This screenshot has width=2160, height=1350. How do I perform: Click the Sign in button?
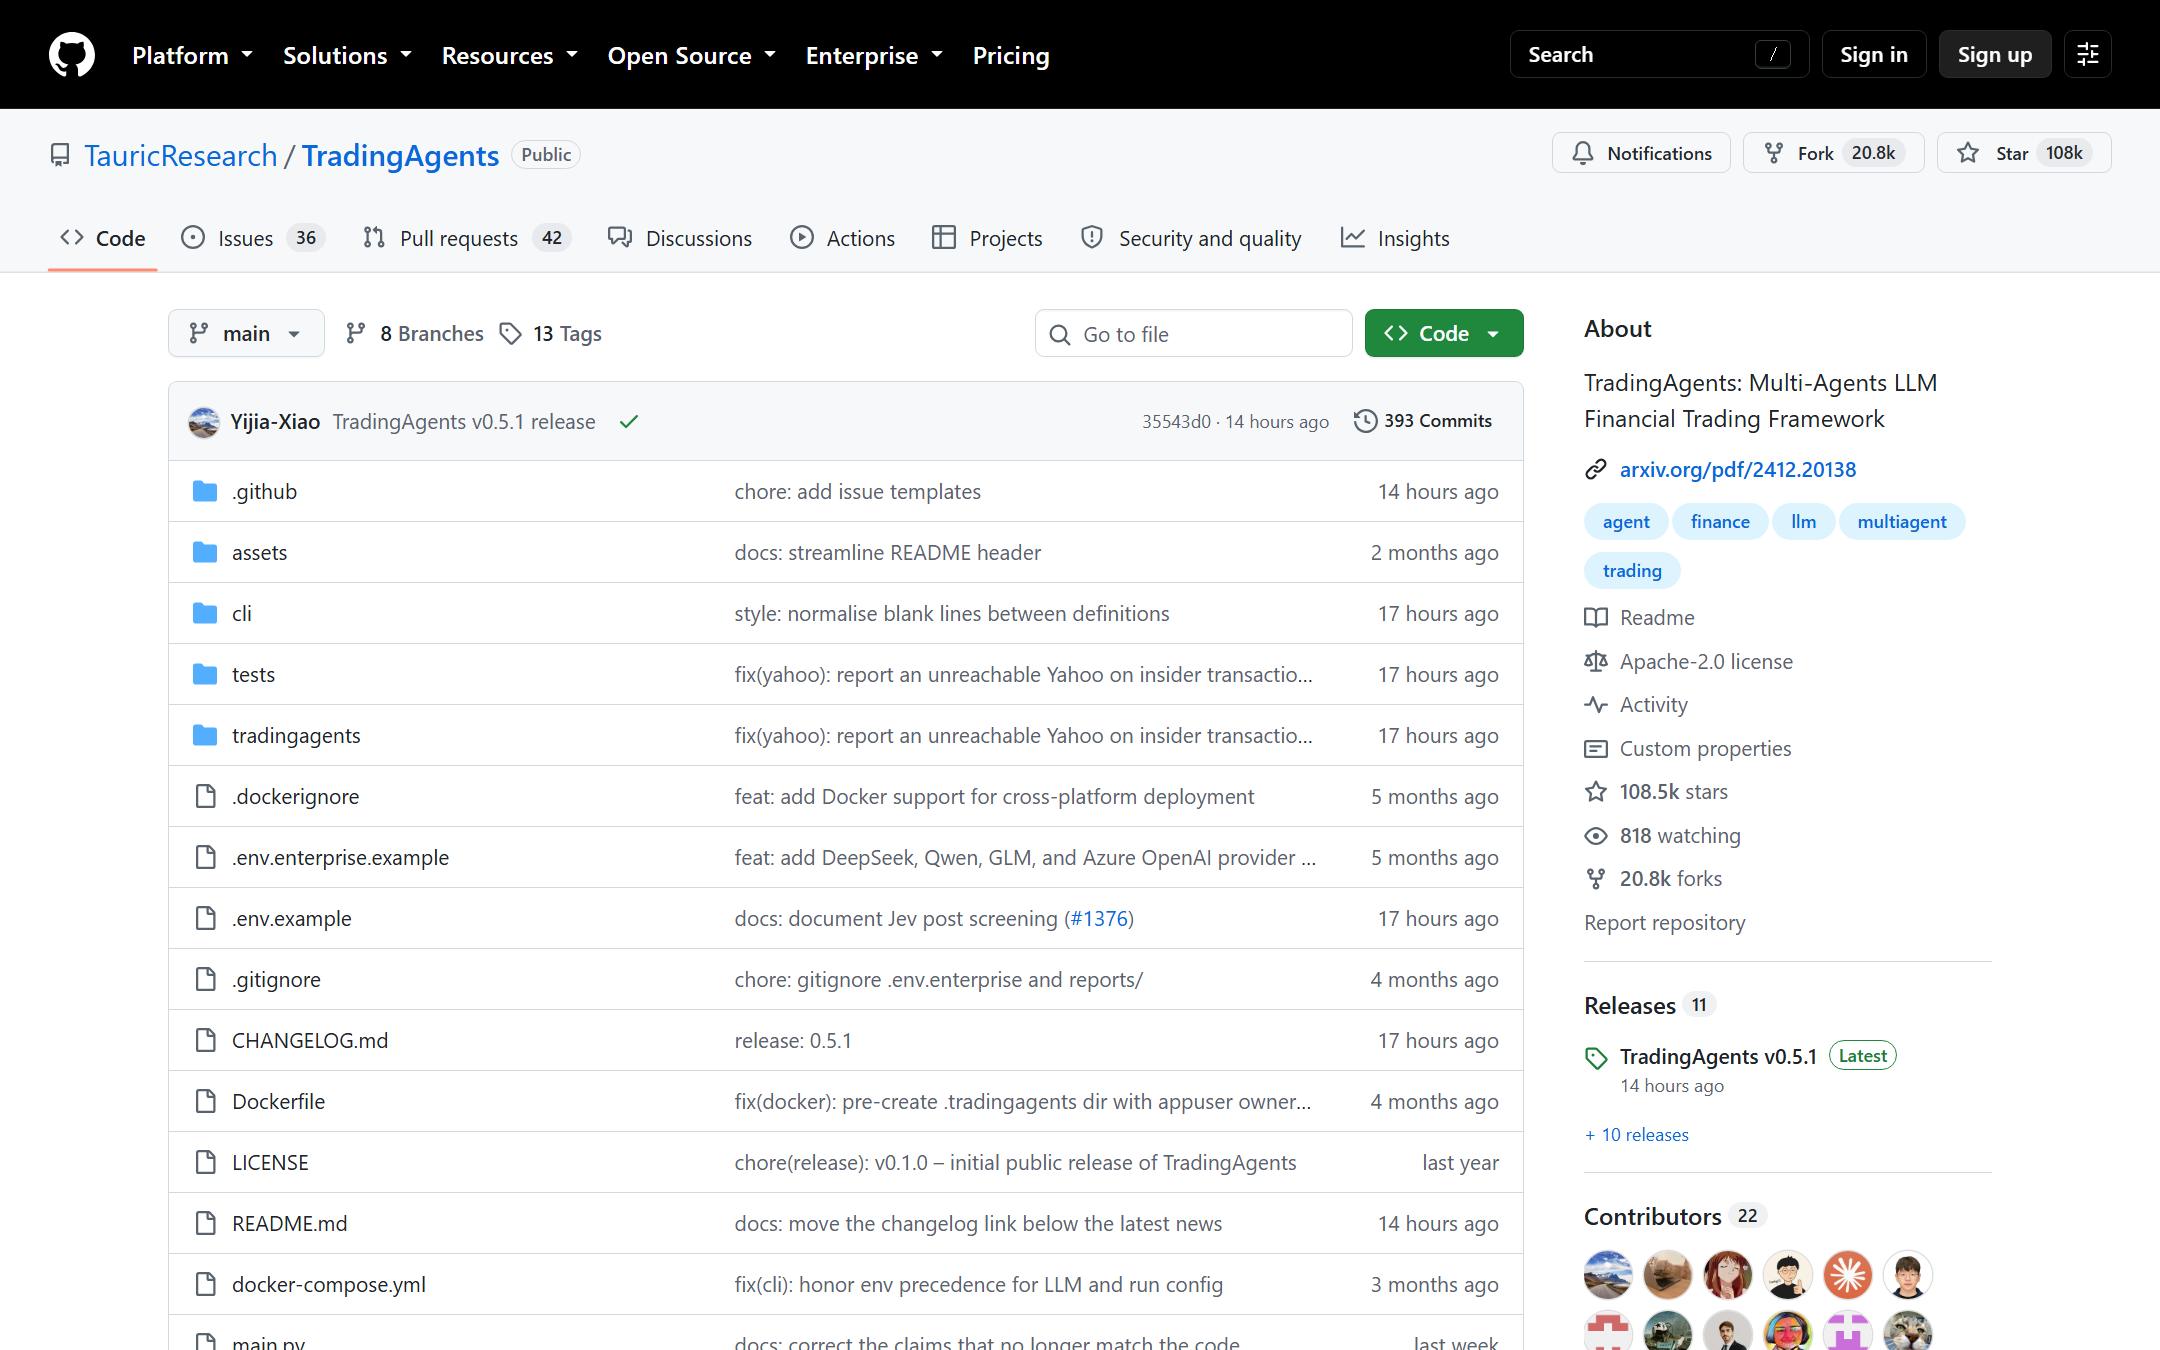click(x=1874, y=54)
